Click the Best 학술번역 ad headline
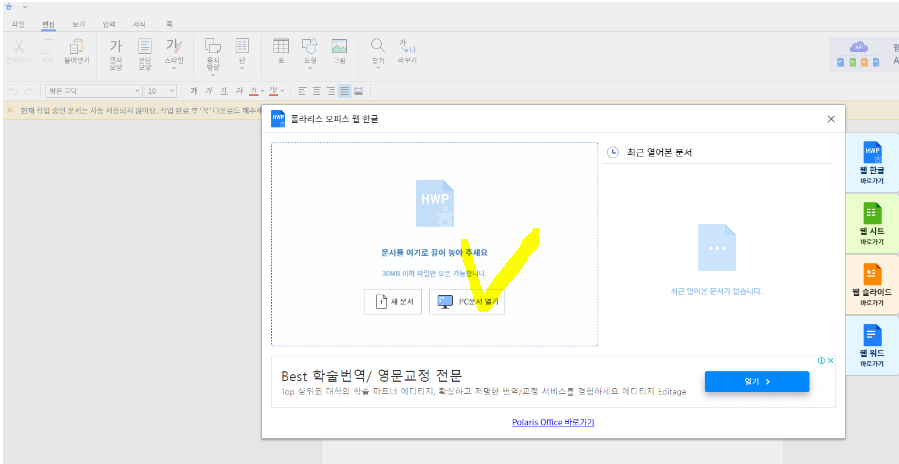 click(x=372, y=376)
